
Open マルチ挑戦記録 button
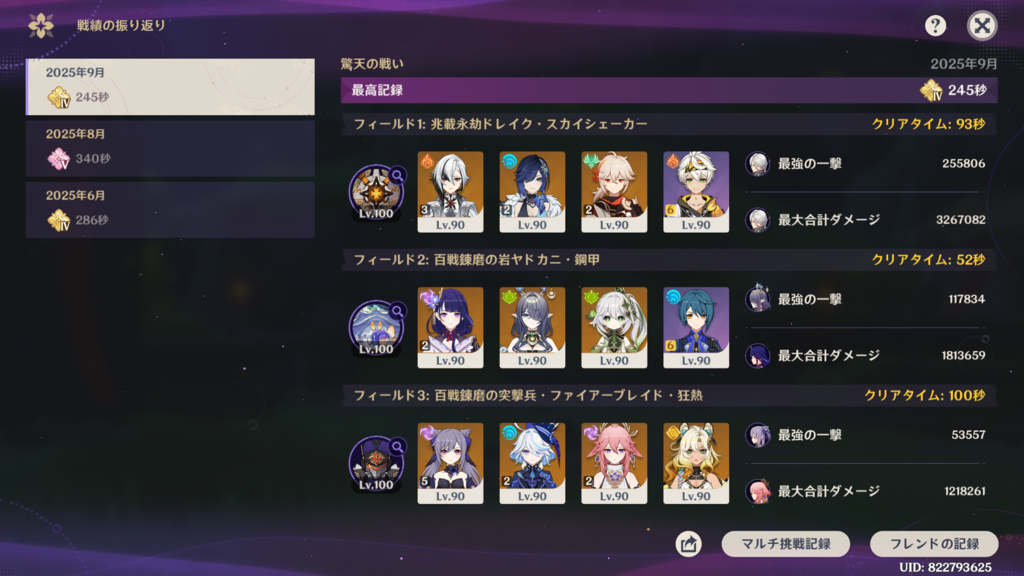pos(786,544)
